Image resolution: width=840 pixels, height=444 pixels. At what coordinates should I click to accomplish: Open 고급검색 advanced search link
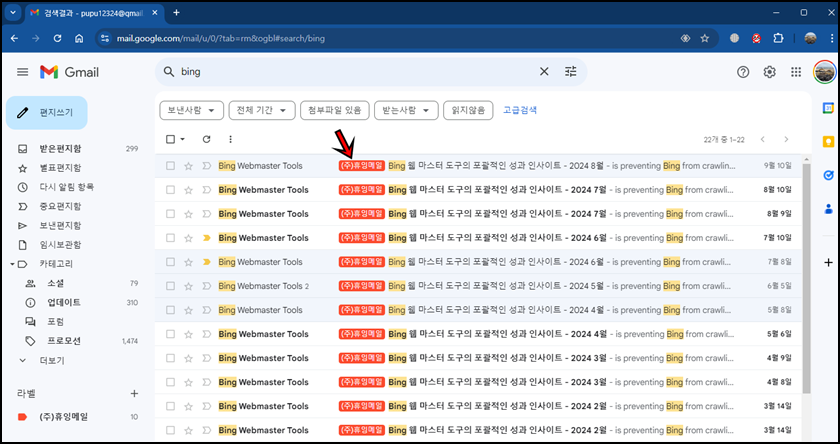[x=520, y=110]
